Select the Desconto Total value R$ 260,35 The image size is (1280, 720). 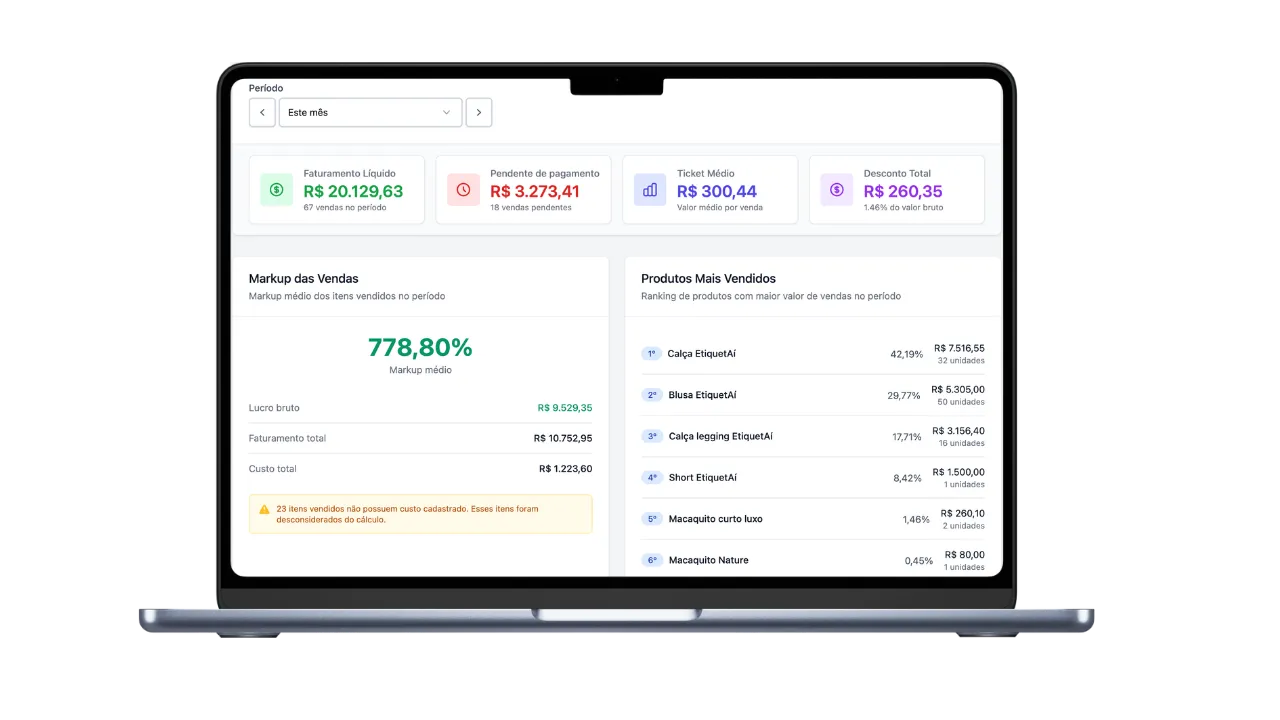903,191
